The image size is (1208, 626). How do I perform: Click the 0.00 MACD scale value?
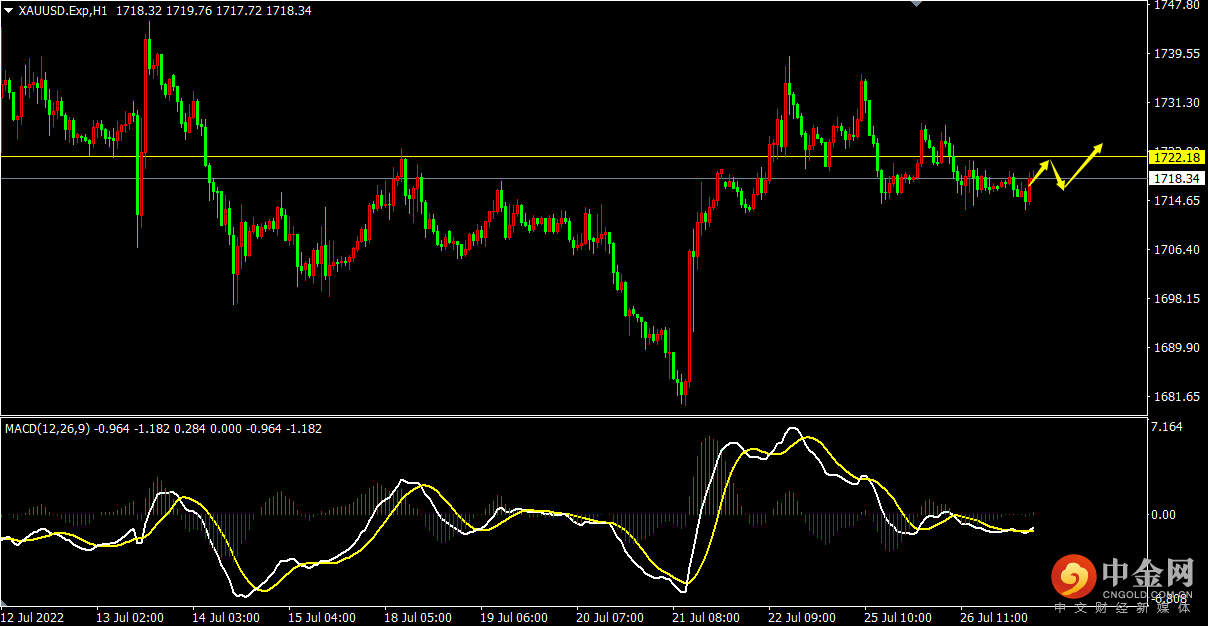[x=1165, y=514]
